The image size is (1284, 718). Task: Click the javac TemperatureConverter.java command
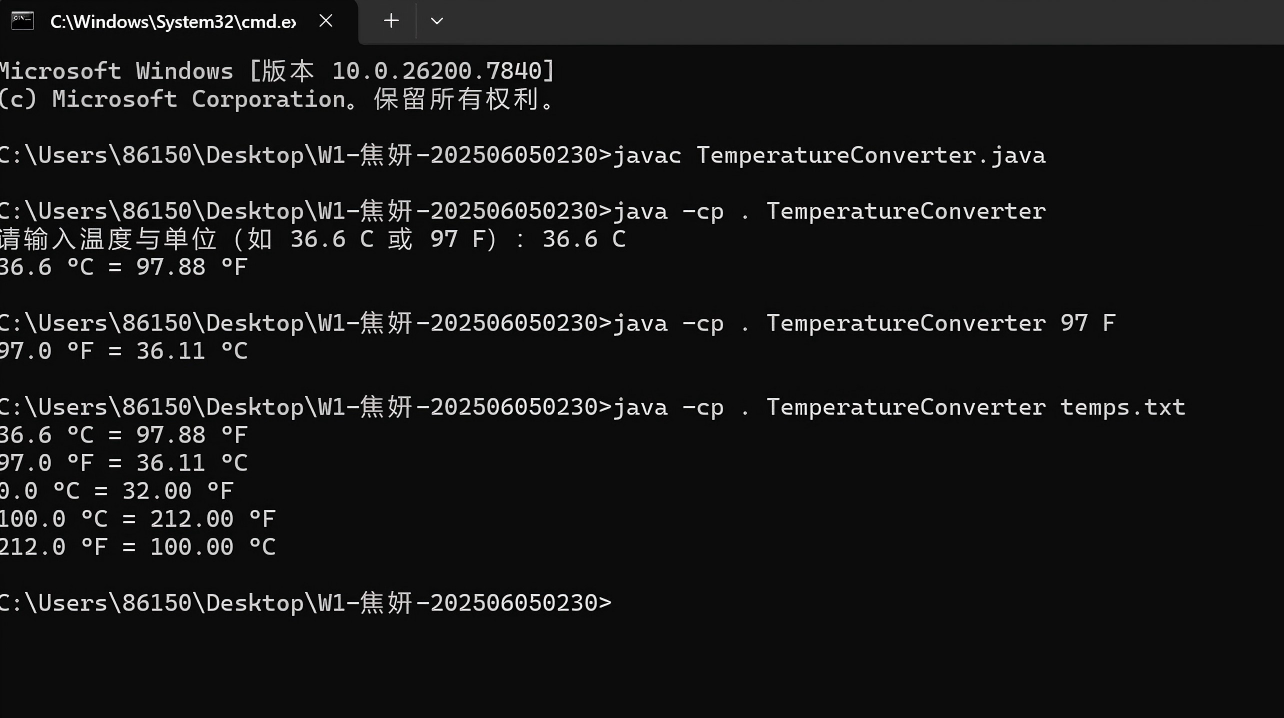click(x=829, y=155)
